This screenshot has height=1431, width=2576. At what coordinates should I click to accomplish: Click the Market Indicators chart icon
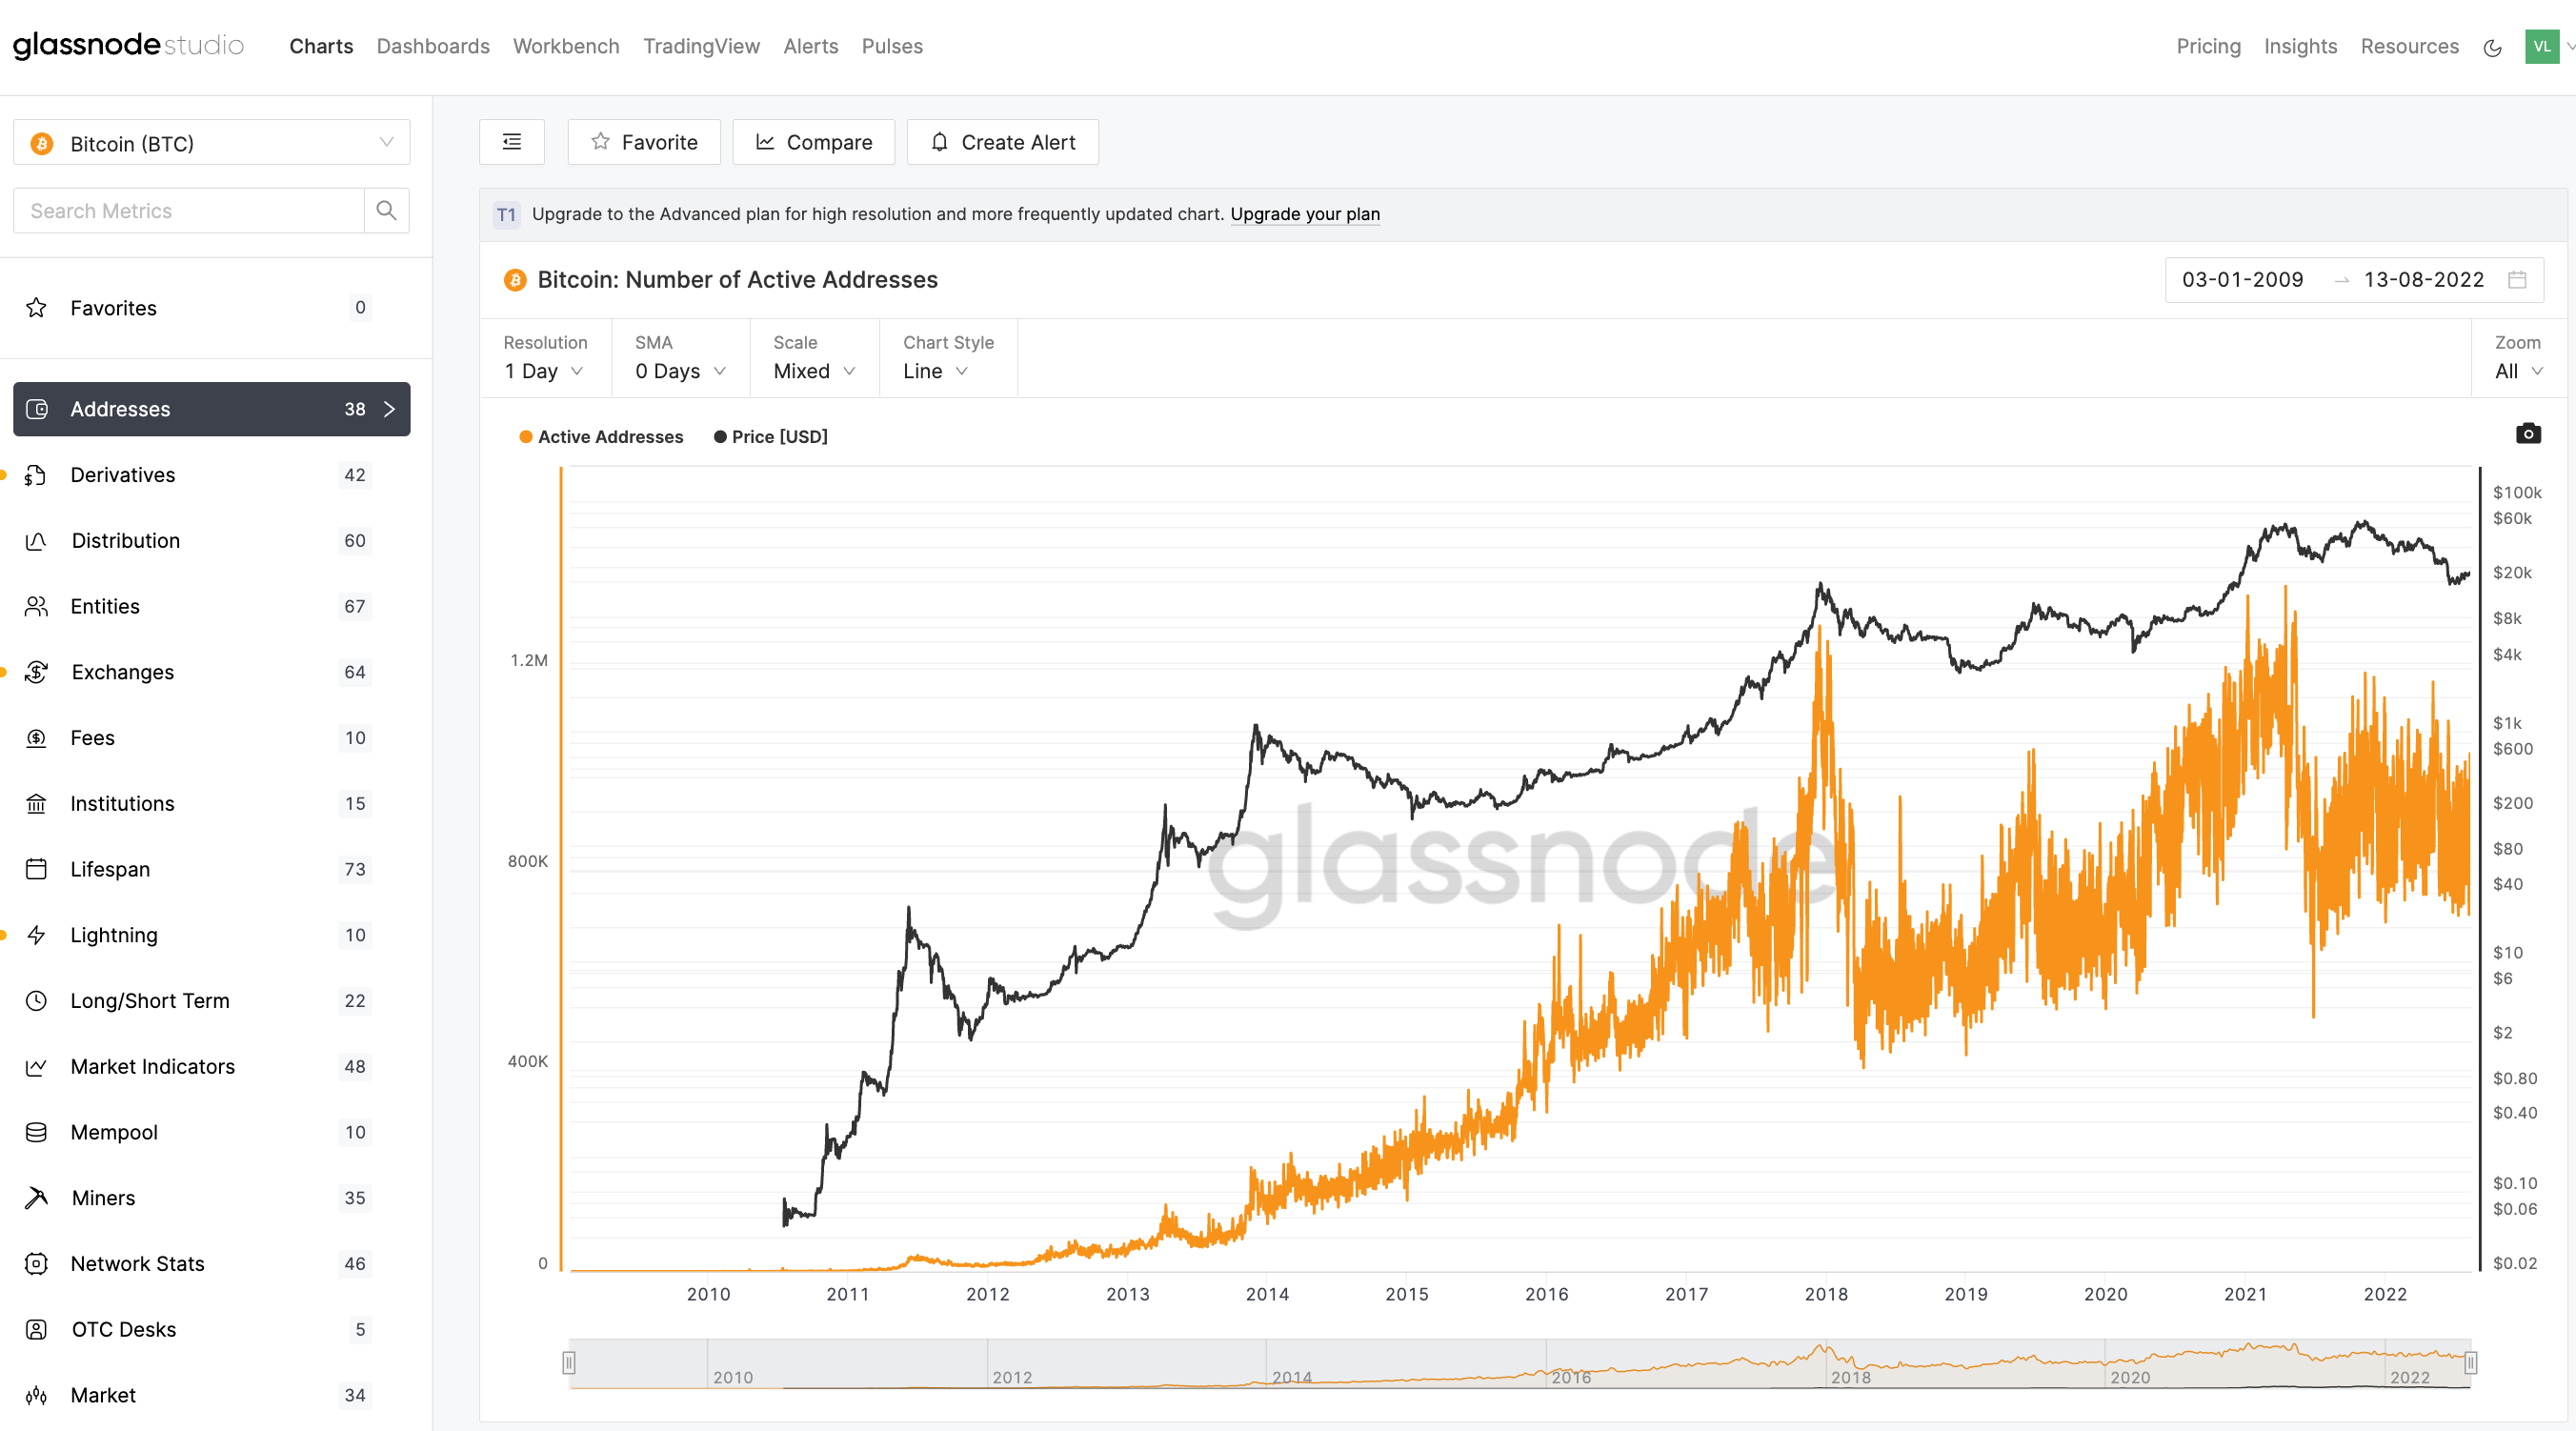[37, 1067]
